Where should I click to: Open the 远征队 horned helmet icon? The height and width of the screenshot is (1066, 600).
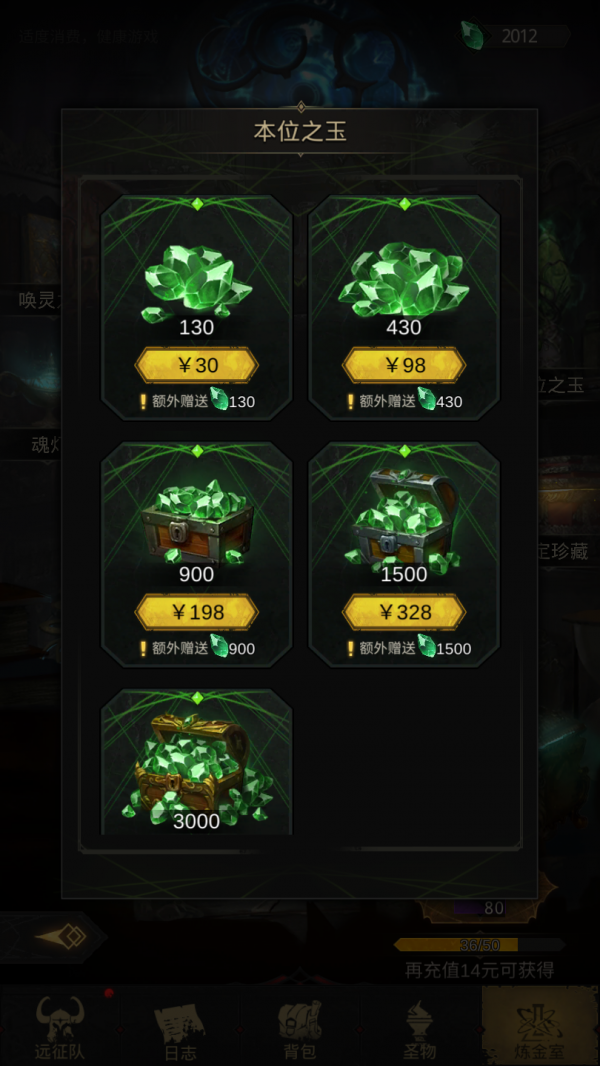[60, 1017]
